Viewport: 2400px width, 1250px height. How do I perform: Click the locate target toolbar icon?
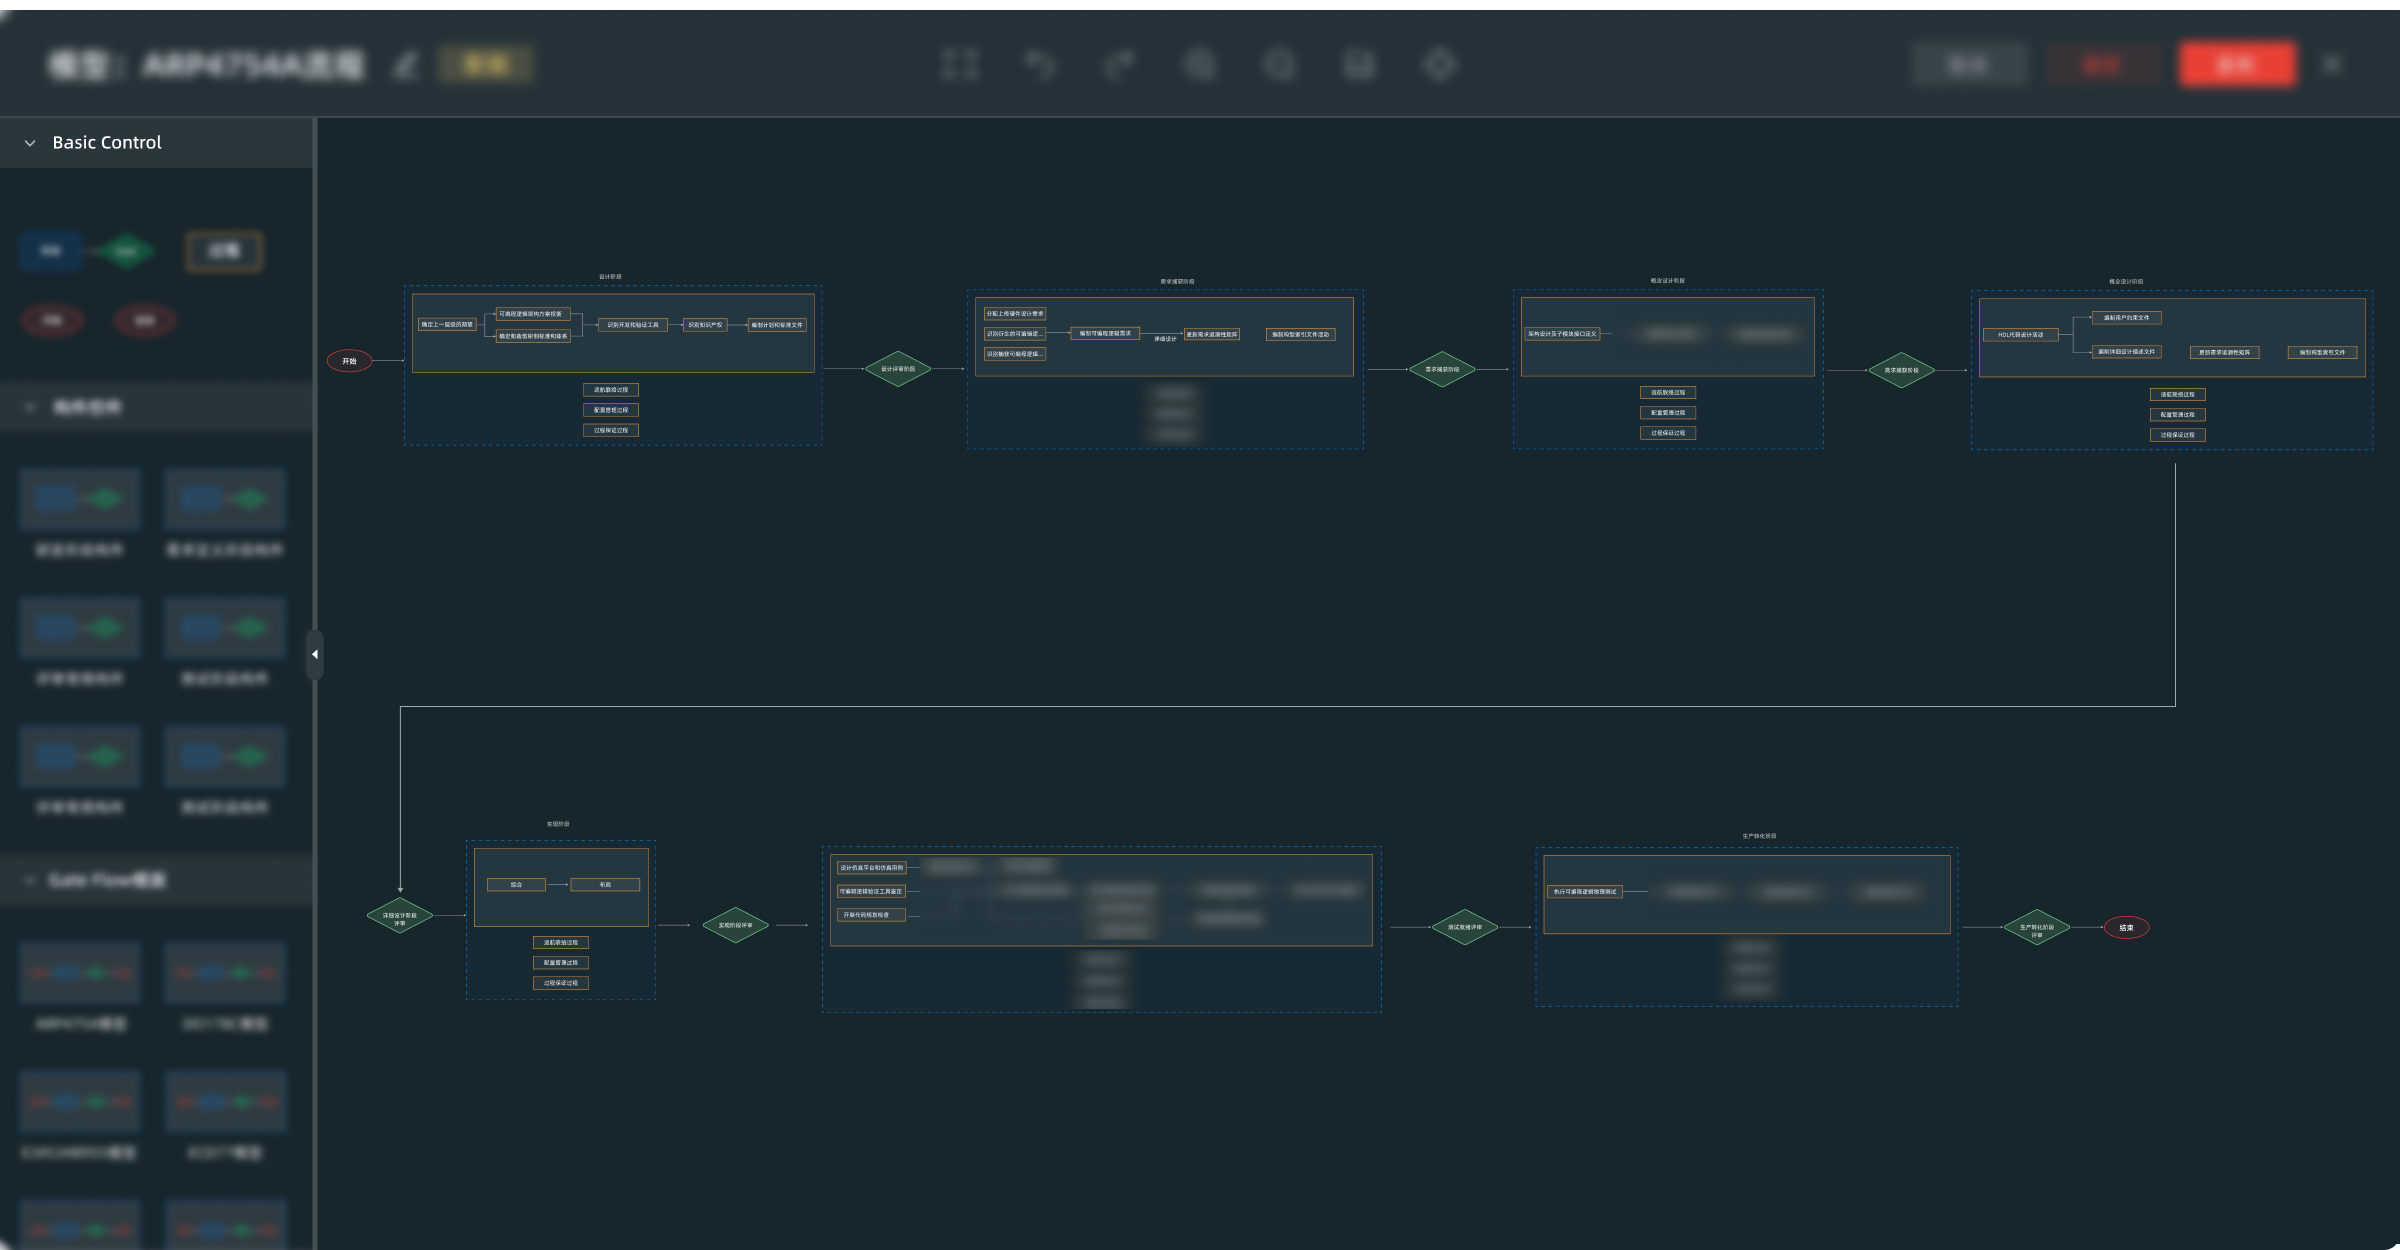tap(1440, 65)
